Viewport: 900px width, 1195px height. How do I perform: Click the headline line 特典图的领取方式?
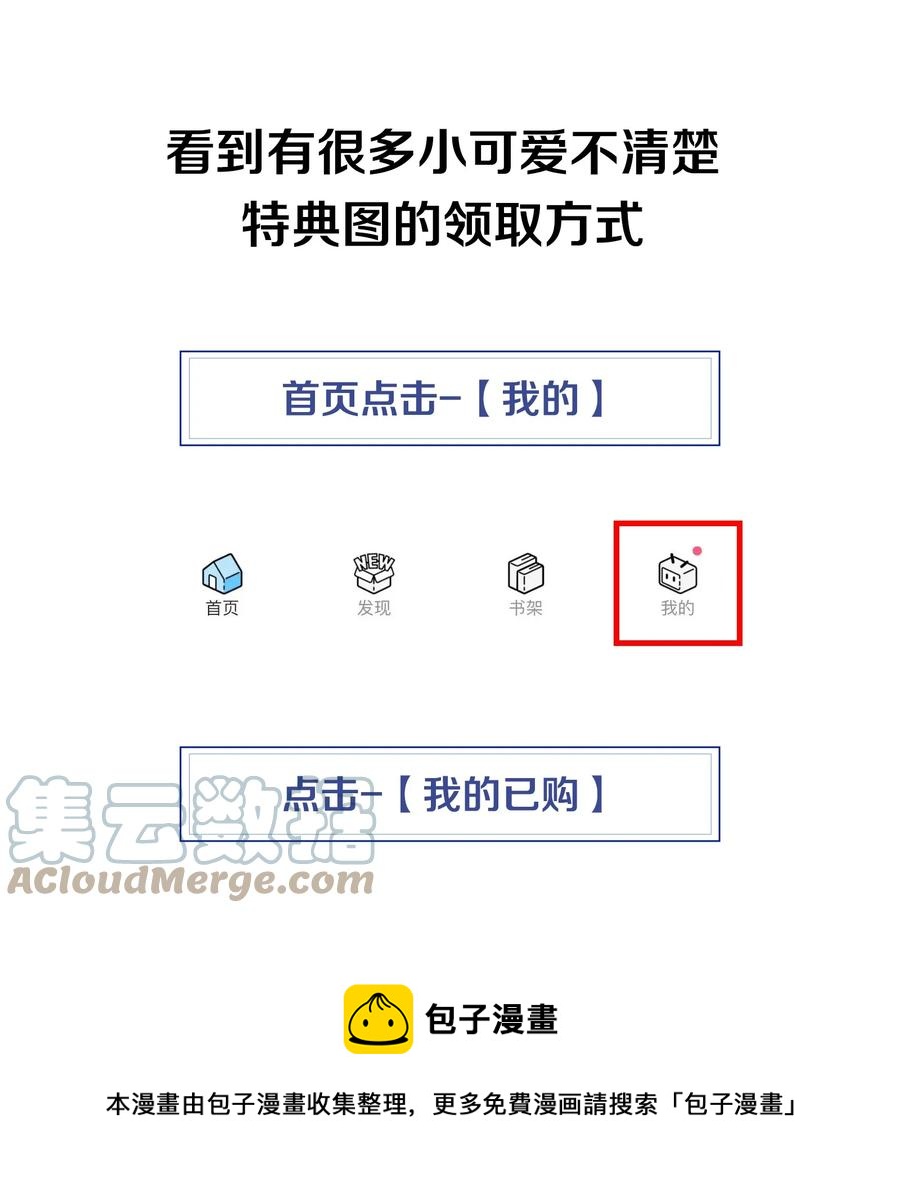443,224
